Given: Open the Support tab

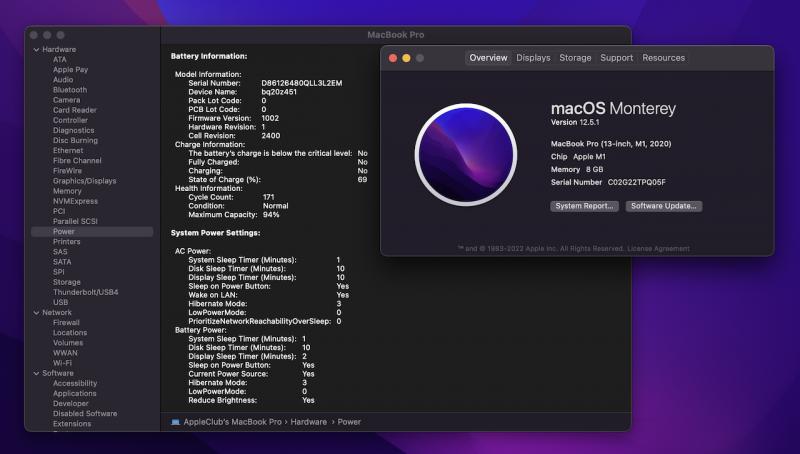Looking at the screenshot, I should 616,58.
